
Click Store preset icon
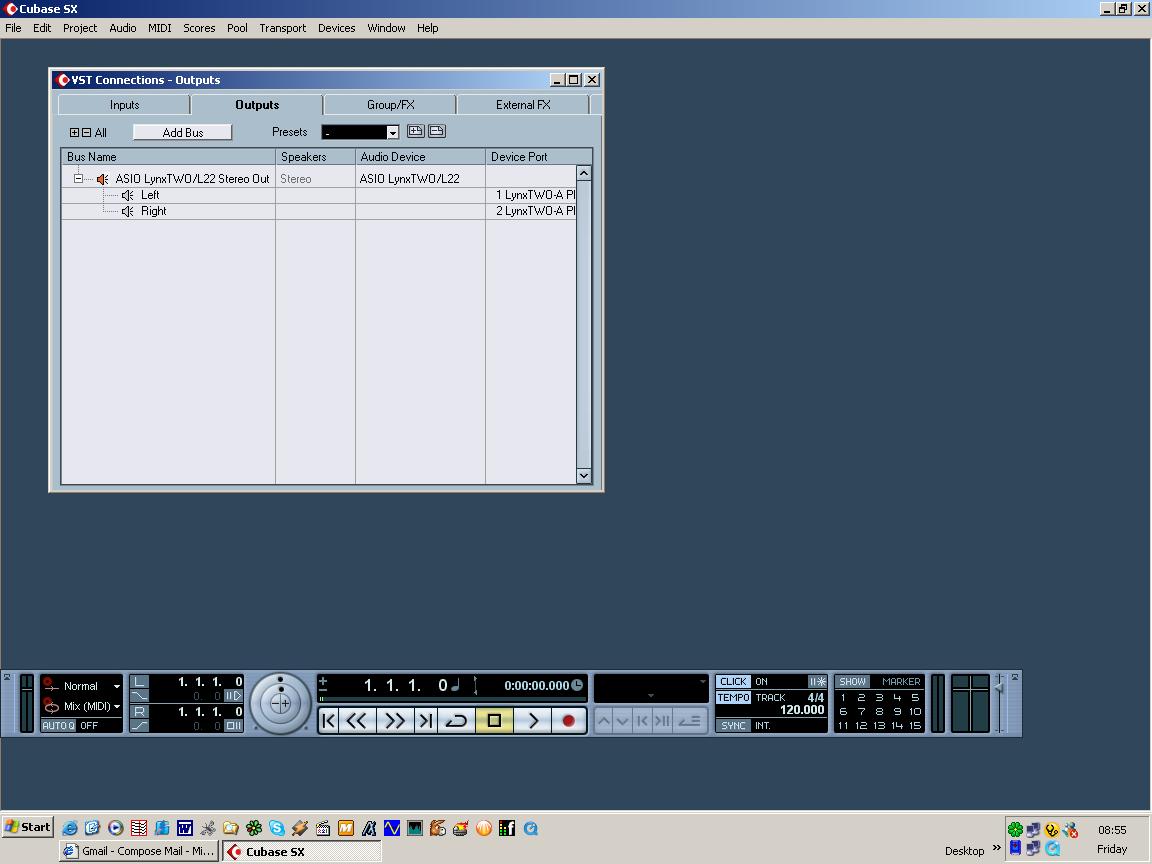(416, 131)
